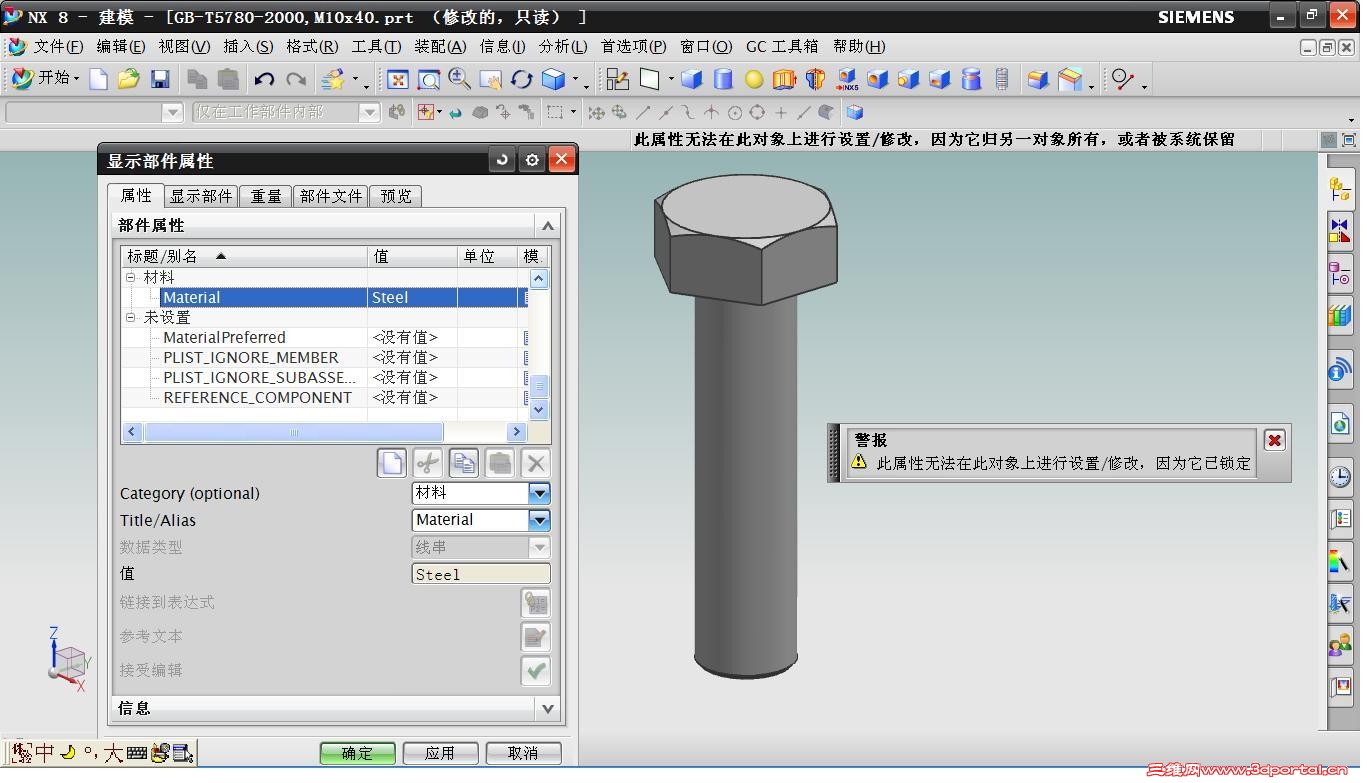Click the Cylinder feature tool
Viewport: 1367px width, 783px height.
[723, 80]
